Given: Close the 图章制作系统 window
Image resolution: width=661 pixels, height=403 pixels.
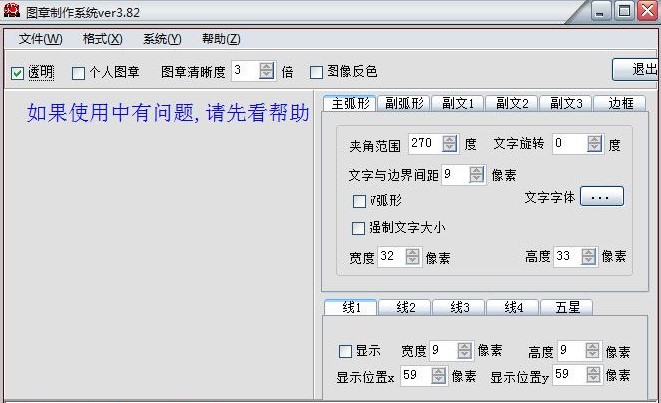Looking at the screenshot, I should click(x=648, y=11).
